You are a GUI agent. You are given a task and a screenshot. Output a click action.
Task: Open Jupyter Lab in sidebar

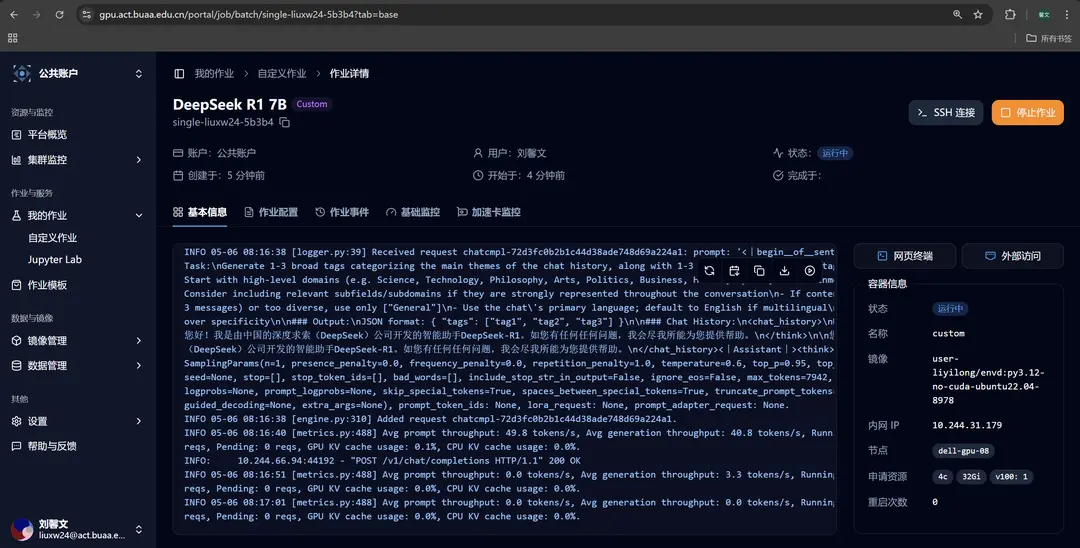click(x=54, y=260)
